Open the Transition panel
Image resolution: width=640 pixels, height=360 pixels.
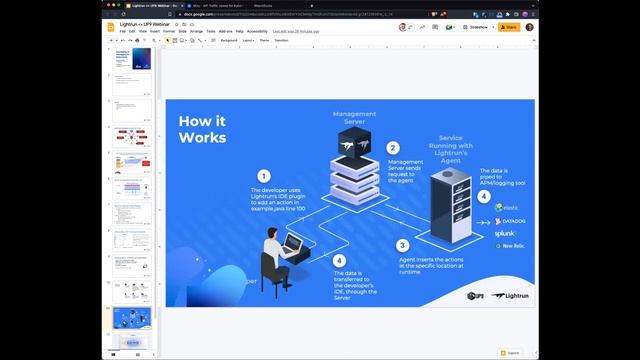pyautogui.click(x=281, y=40)
